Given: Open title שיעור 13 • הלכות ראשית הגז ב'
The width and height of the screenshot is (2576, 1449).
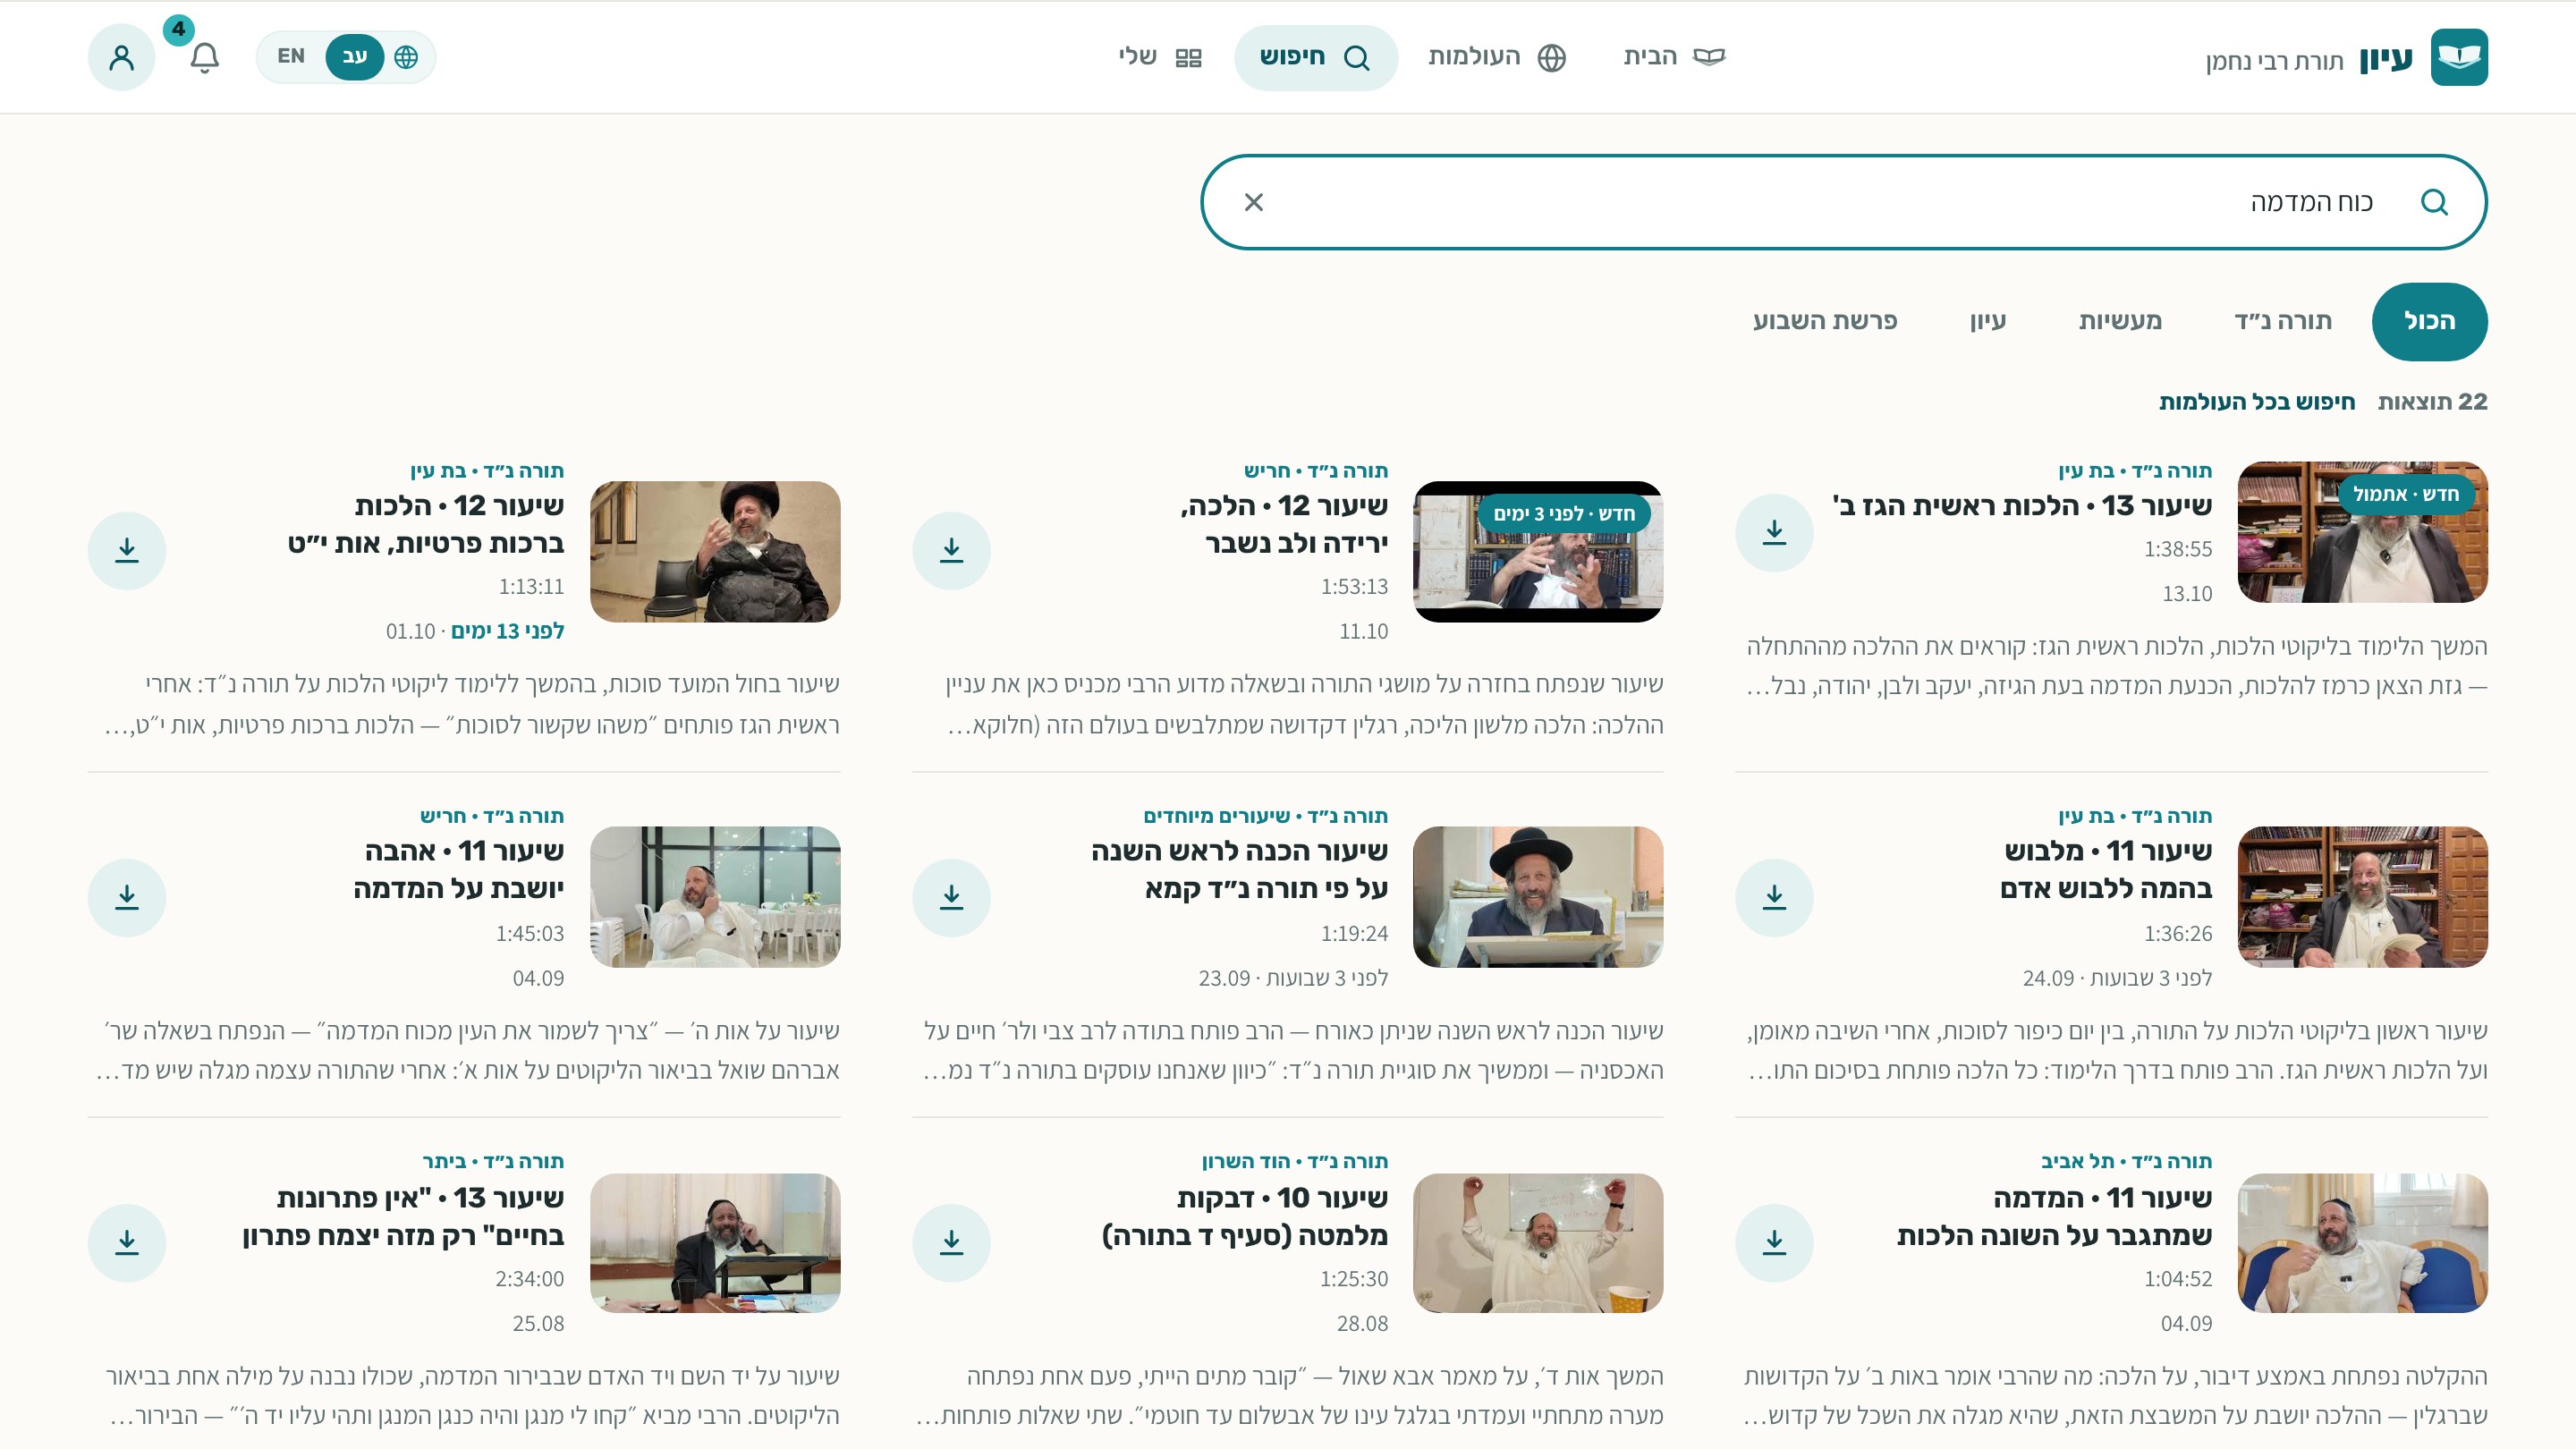Looking at the screenshot, I should 2022,506.
